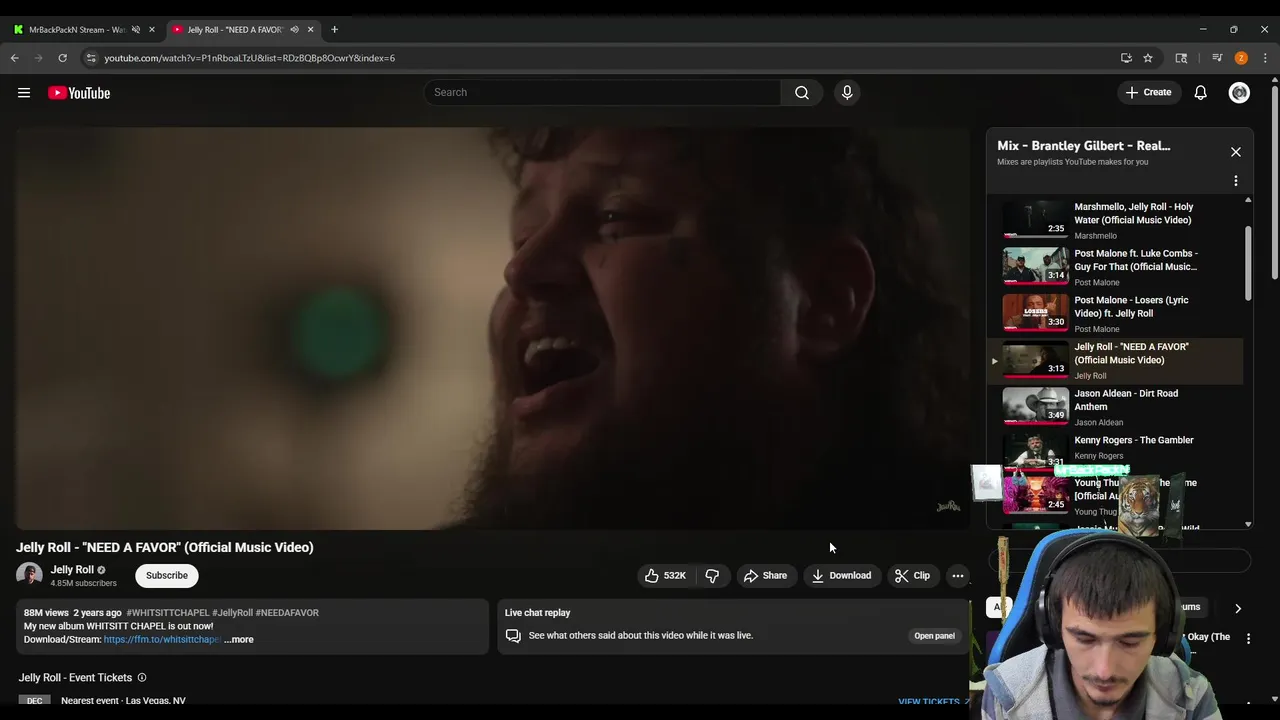This screenshot has width=1280, height=720.
Task: Play Post Malone Guy For That video
Action: [x=1113, y=267]
